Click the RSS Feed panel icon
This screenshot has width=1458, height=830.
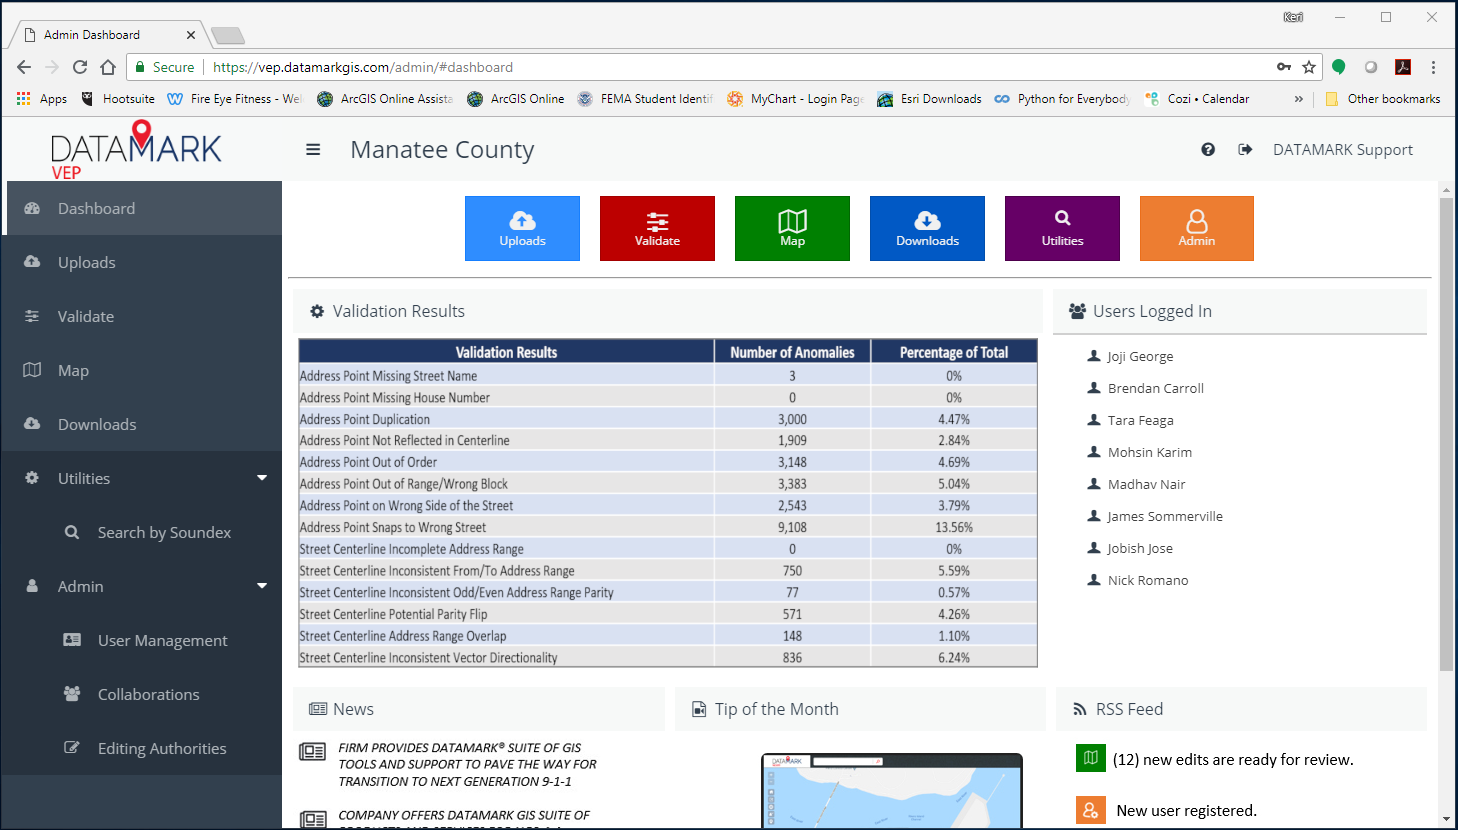[x=1078, y=709]
